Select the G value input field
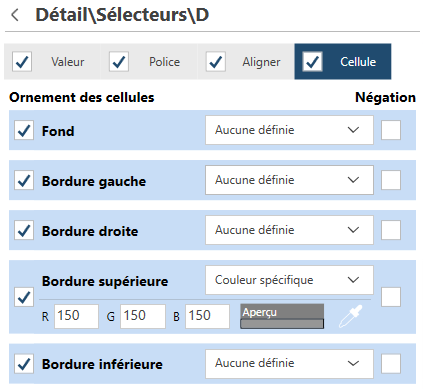424x389 pixels. [143, 316]
